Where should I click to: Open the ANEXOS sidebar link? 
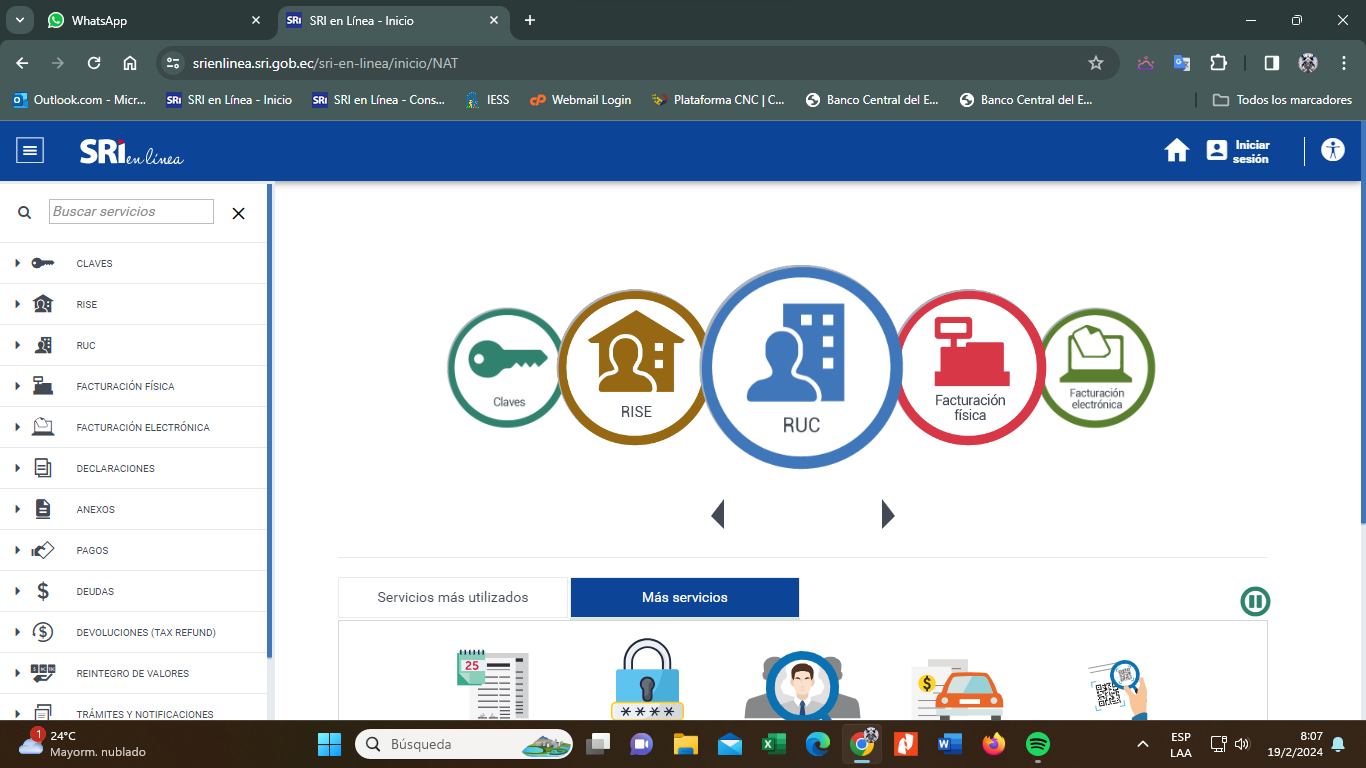click(95, 510)
